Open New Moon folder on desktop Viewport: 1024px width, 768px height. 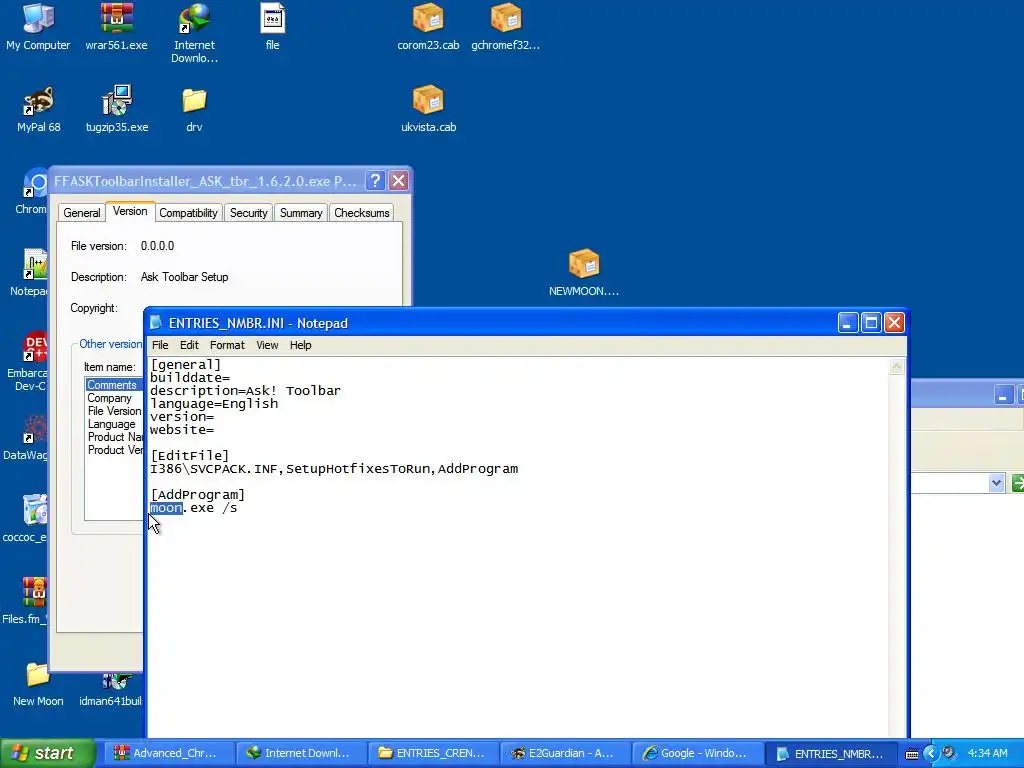point(38,684)
